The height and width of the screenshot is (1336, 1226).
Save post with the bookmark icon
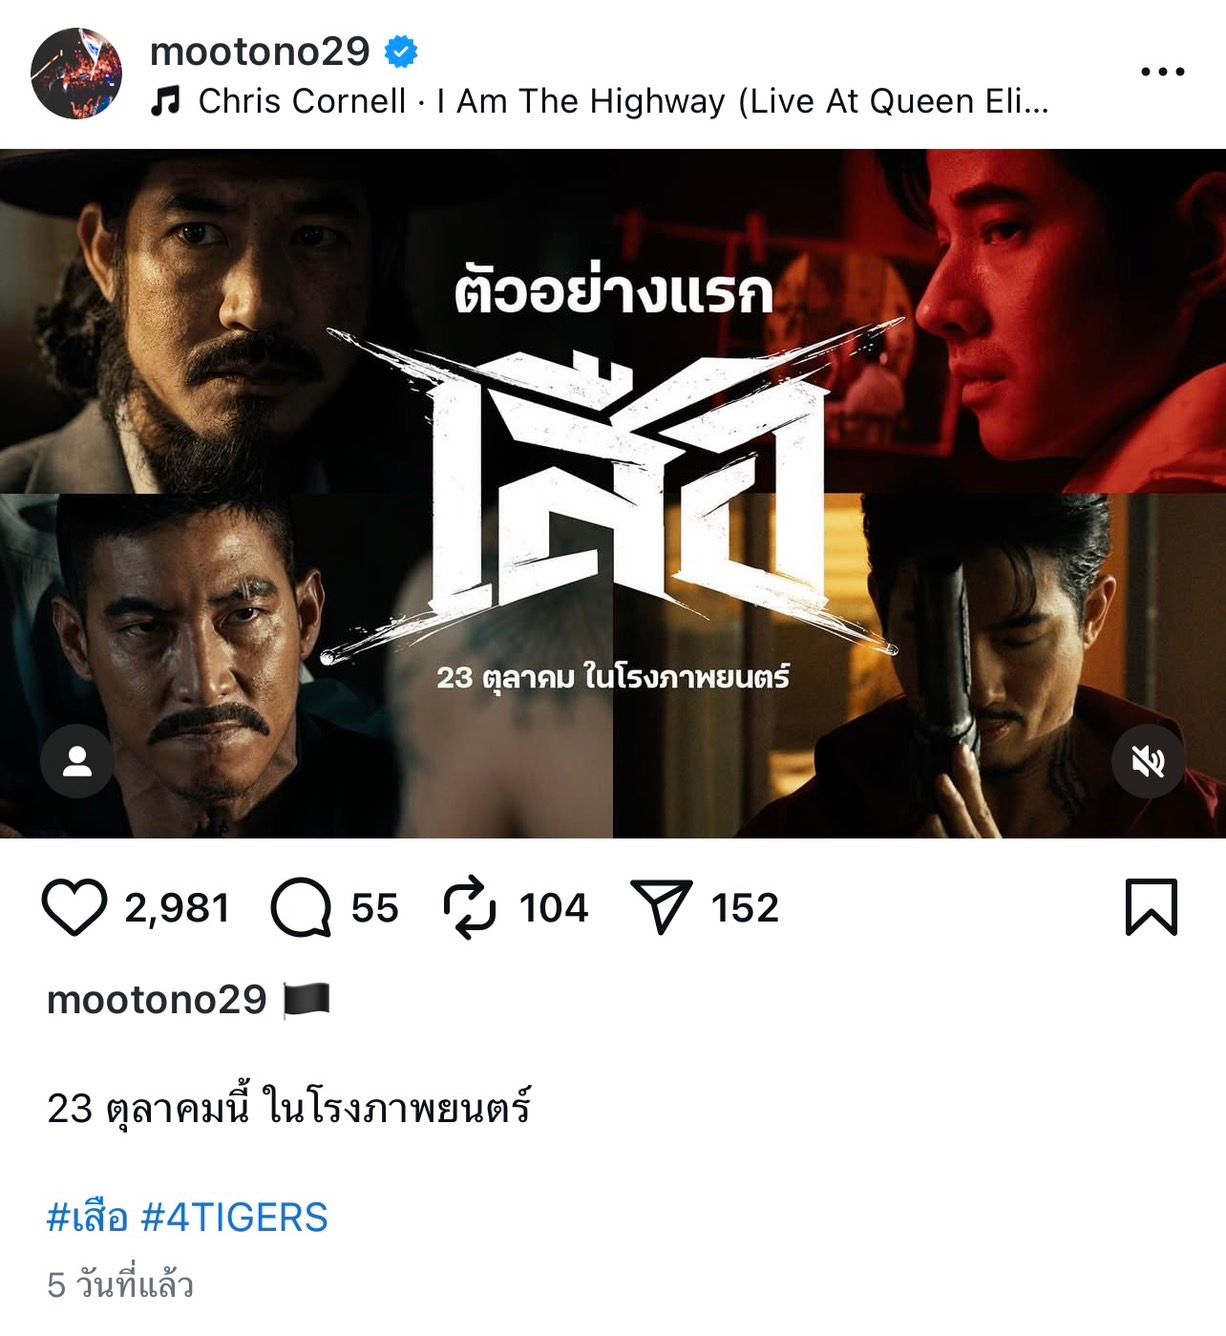point(1151,907)
